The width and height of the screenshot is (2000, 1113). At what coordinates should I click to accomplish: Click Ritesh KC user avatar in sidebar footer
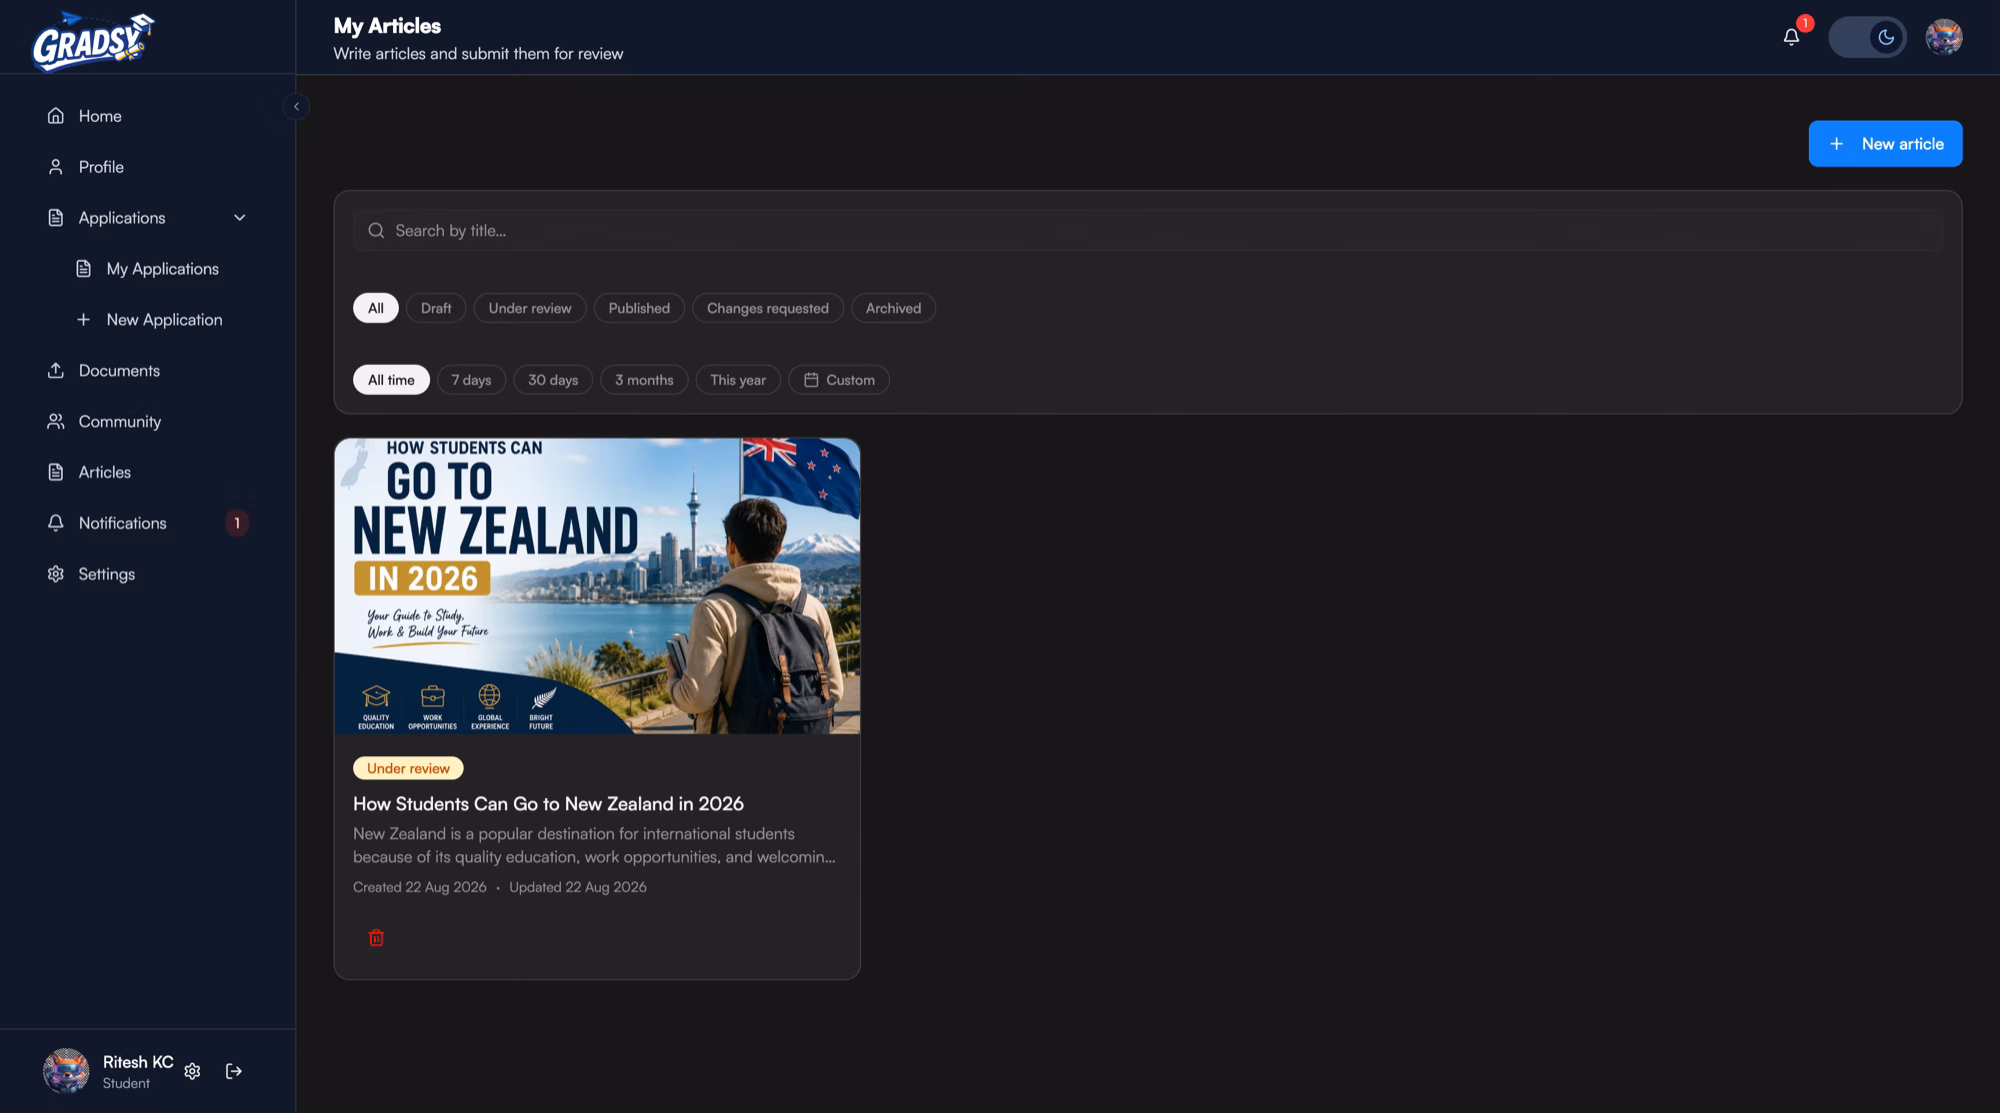point(66,1071)
